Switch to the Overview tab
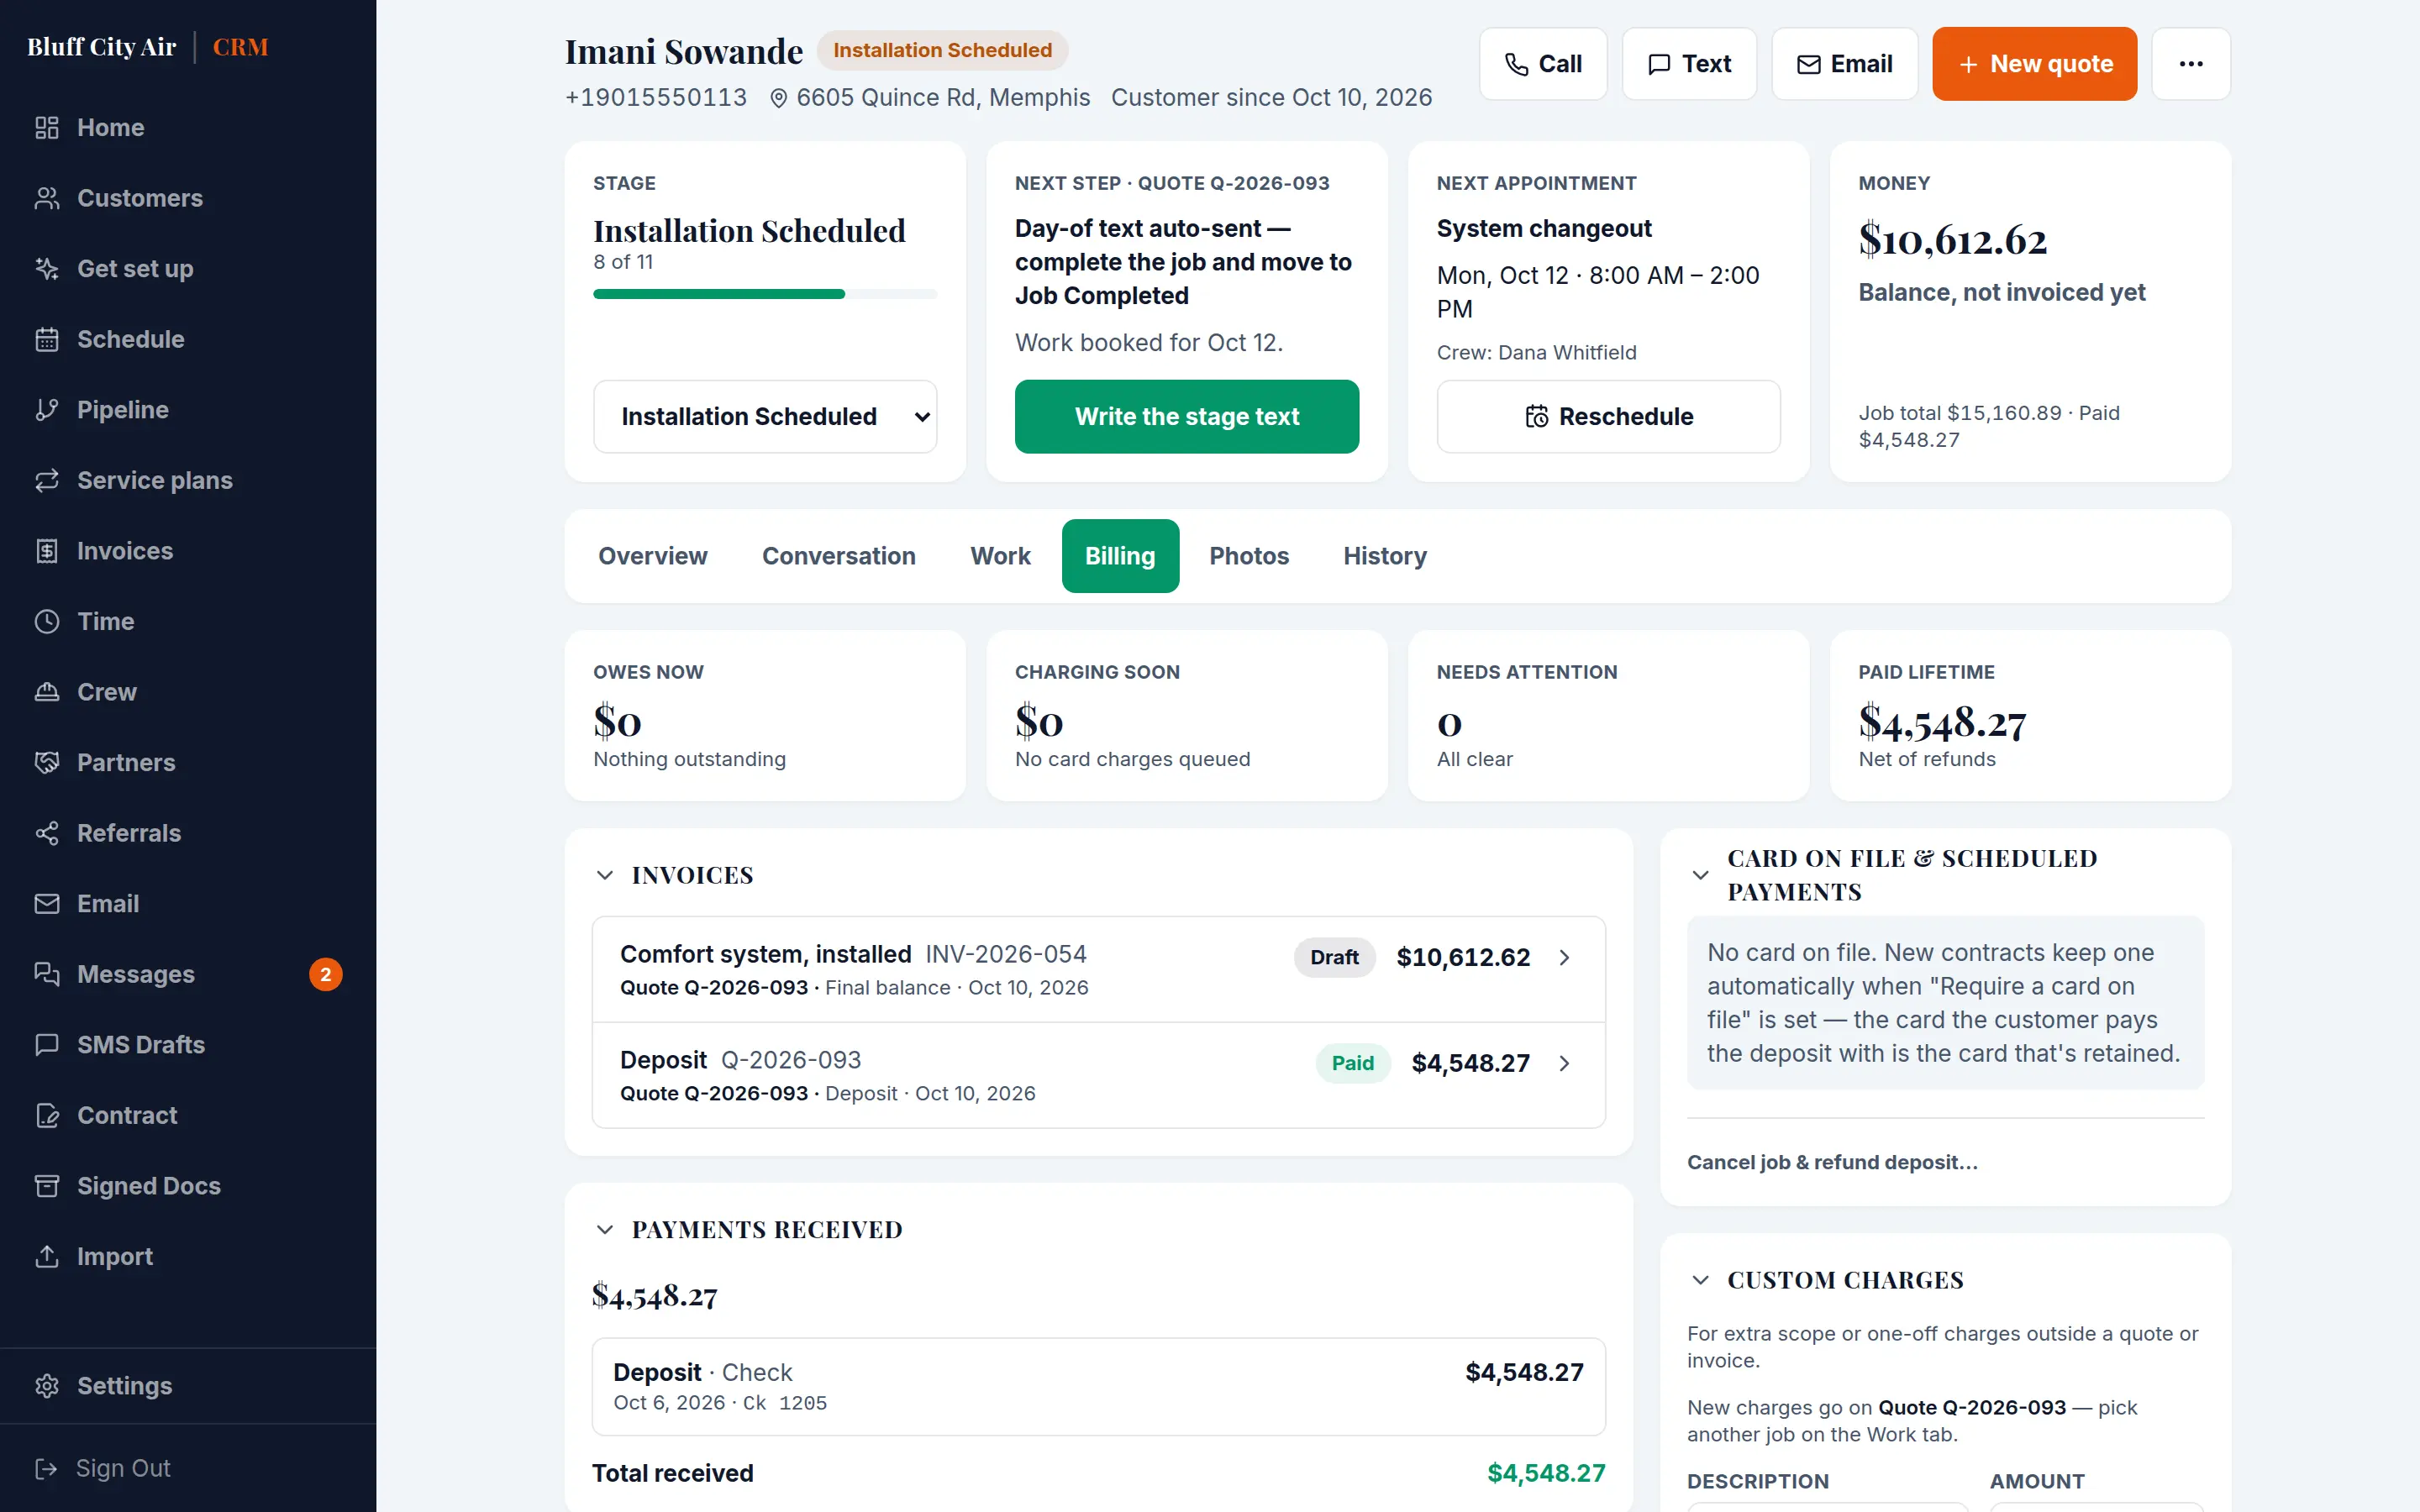2420x1512 pixels. 653,556
